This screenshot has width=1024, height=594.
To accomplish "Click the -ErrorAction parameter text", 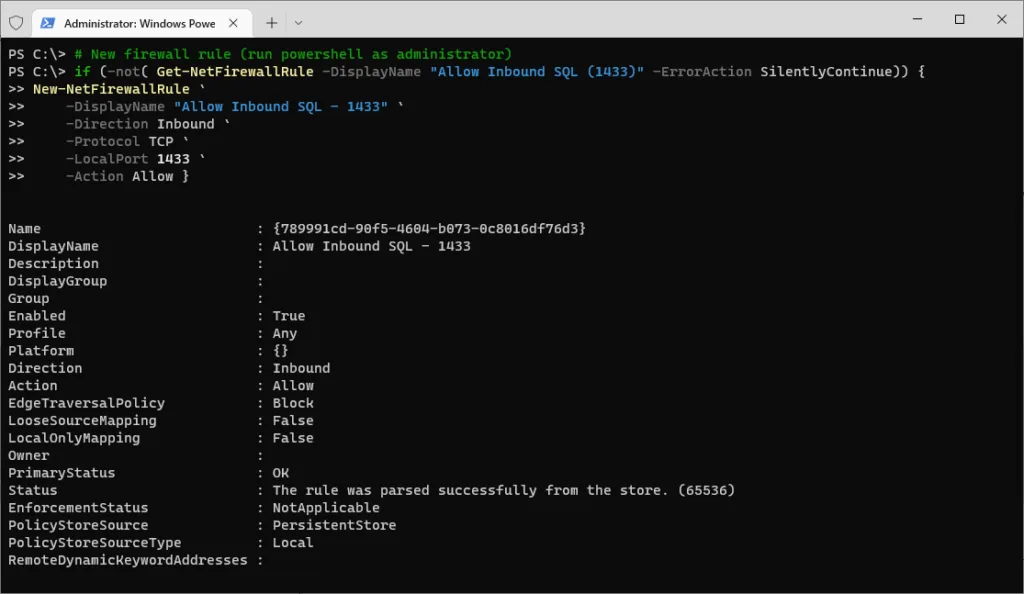I will pyautogui.click(x=702, y=72).
